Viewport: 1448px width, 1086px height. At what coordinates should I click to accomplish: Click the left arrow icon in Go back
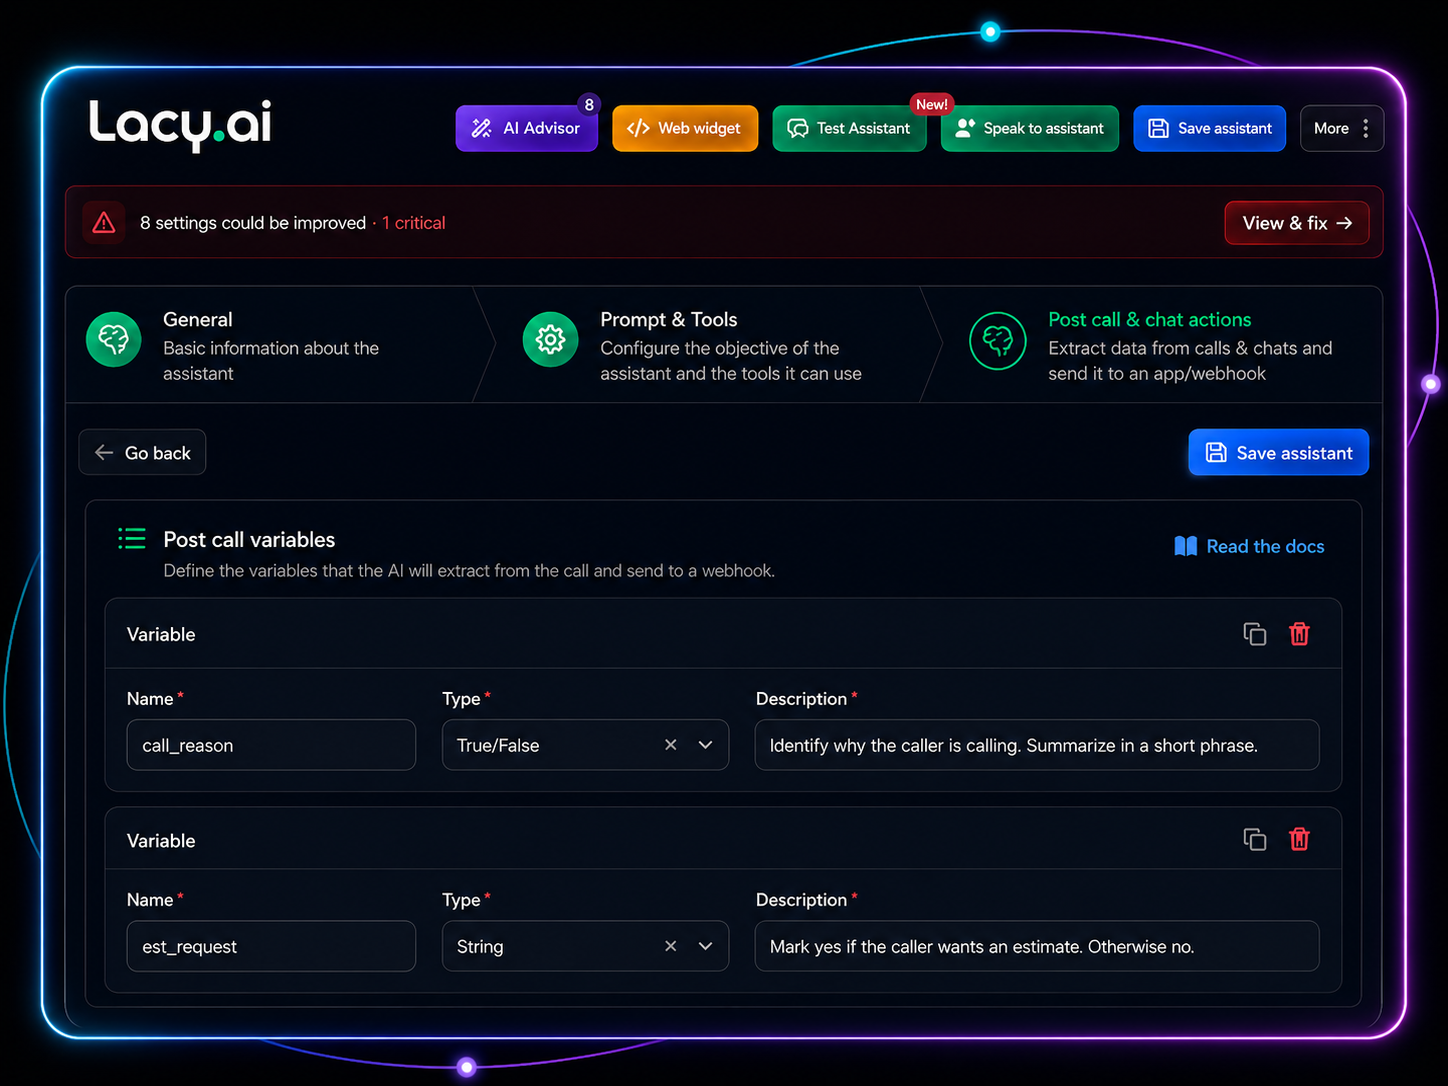pyautogui.click(x=104, y=452)
